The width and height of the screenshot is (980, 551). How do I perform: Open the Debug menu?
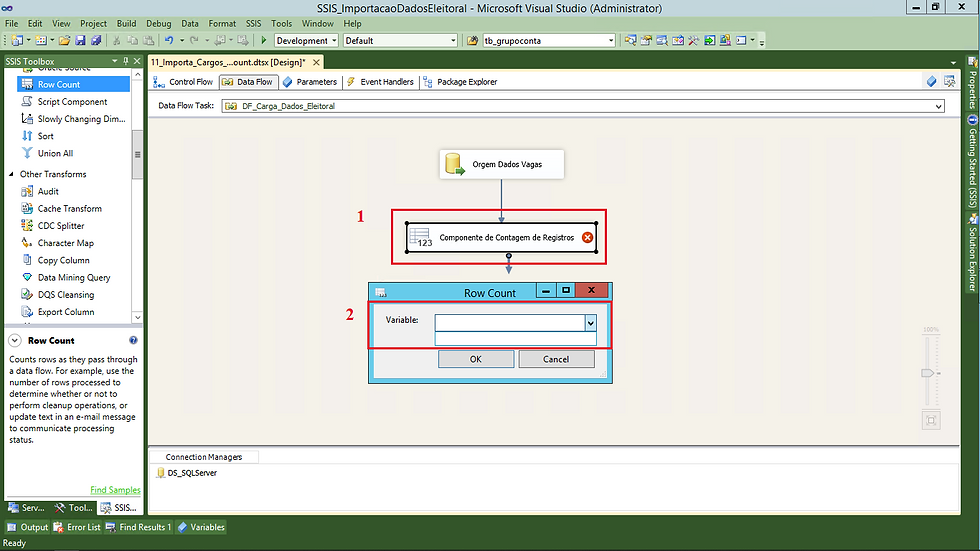(x=159, y=24)
